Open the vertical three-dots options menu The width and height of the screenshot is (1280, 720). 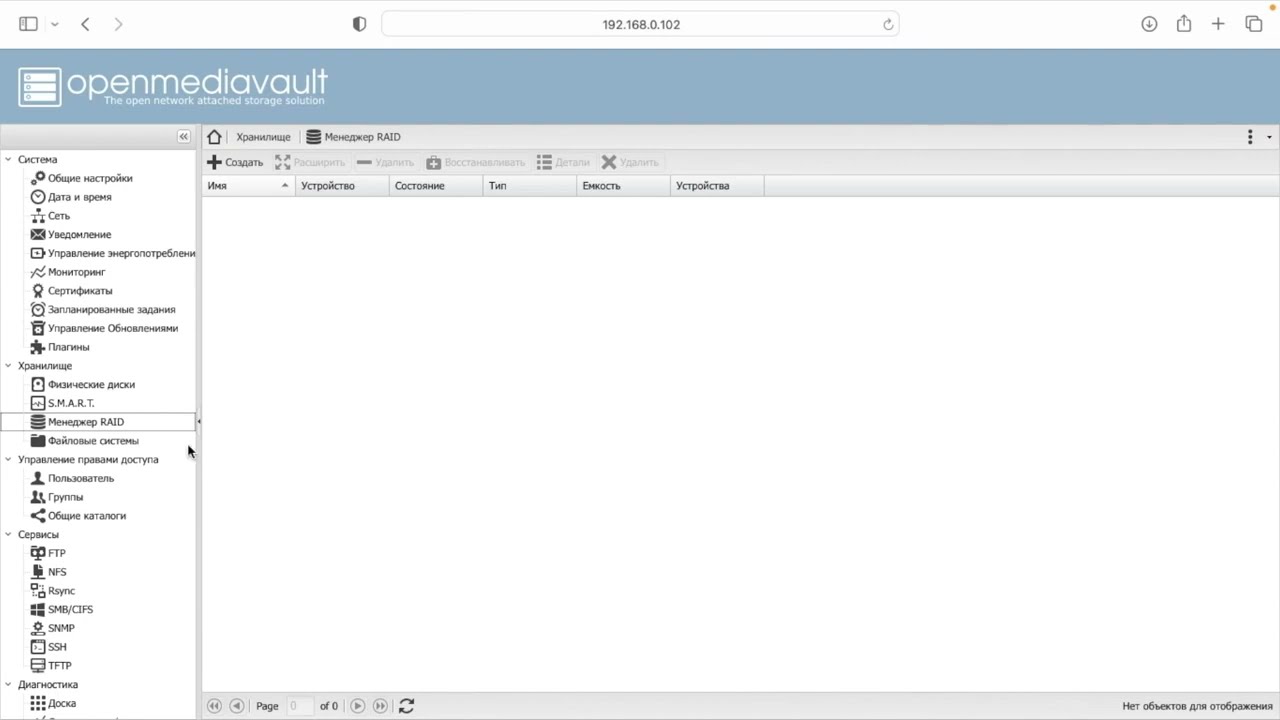(1250, 137)
